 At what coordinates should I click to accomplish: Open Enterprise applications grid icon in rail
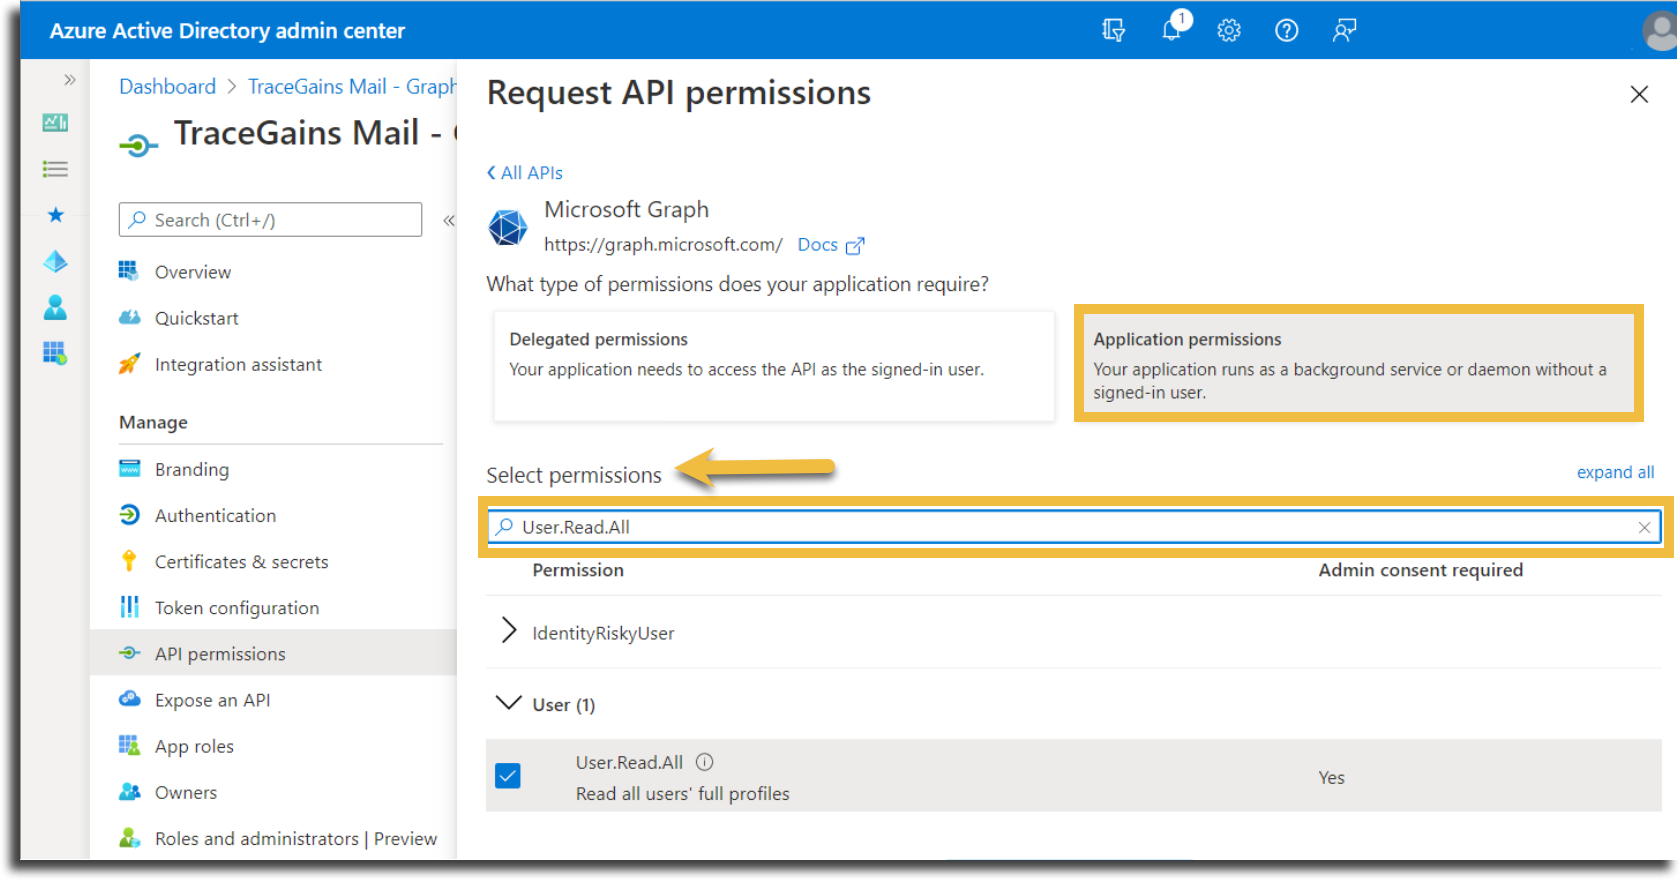55,353
